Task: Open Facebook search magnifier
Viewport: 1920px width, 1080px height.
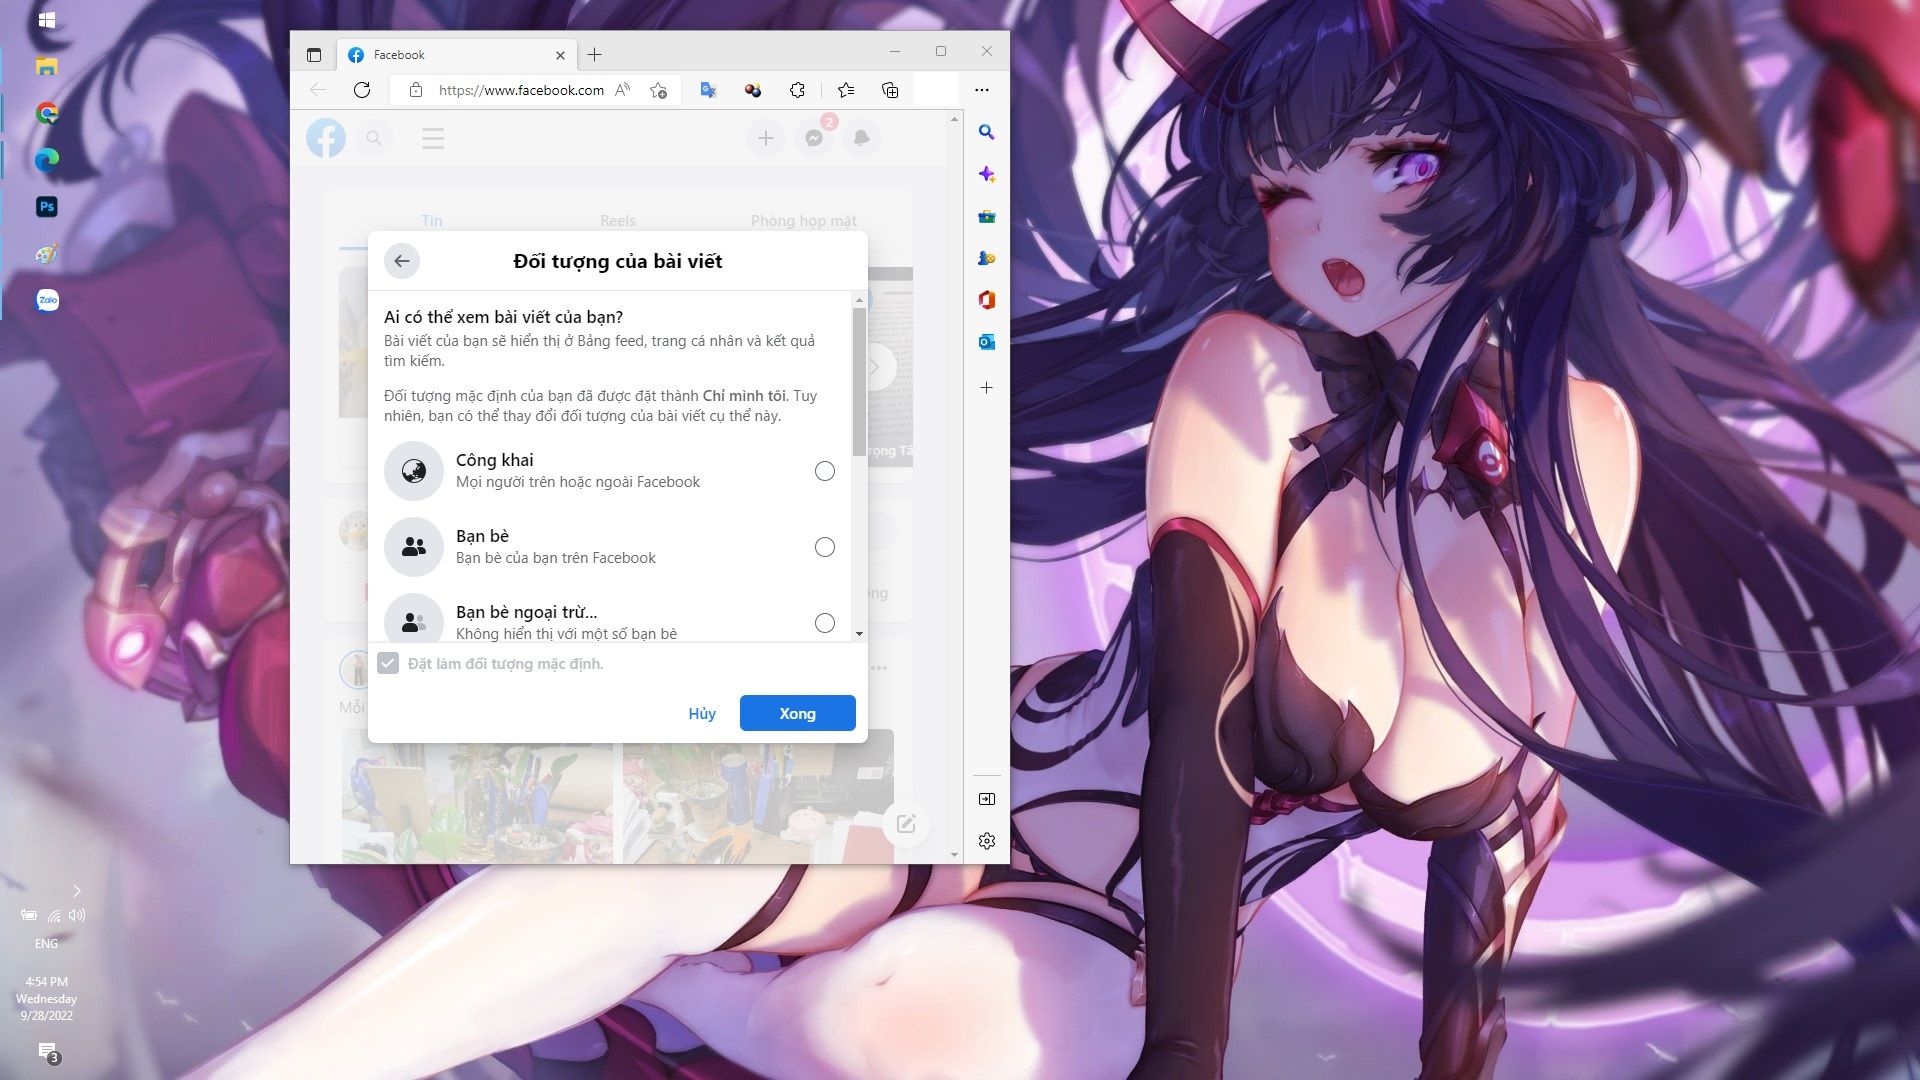Action: point(374,138)
